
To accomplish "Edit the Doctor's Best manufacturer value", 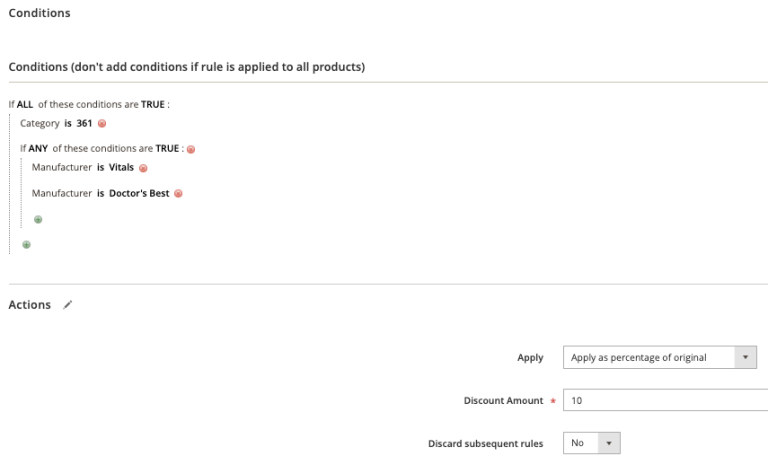I will coord(139,194).
